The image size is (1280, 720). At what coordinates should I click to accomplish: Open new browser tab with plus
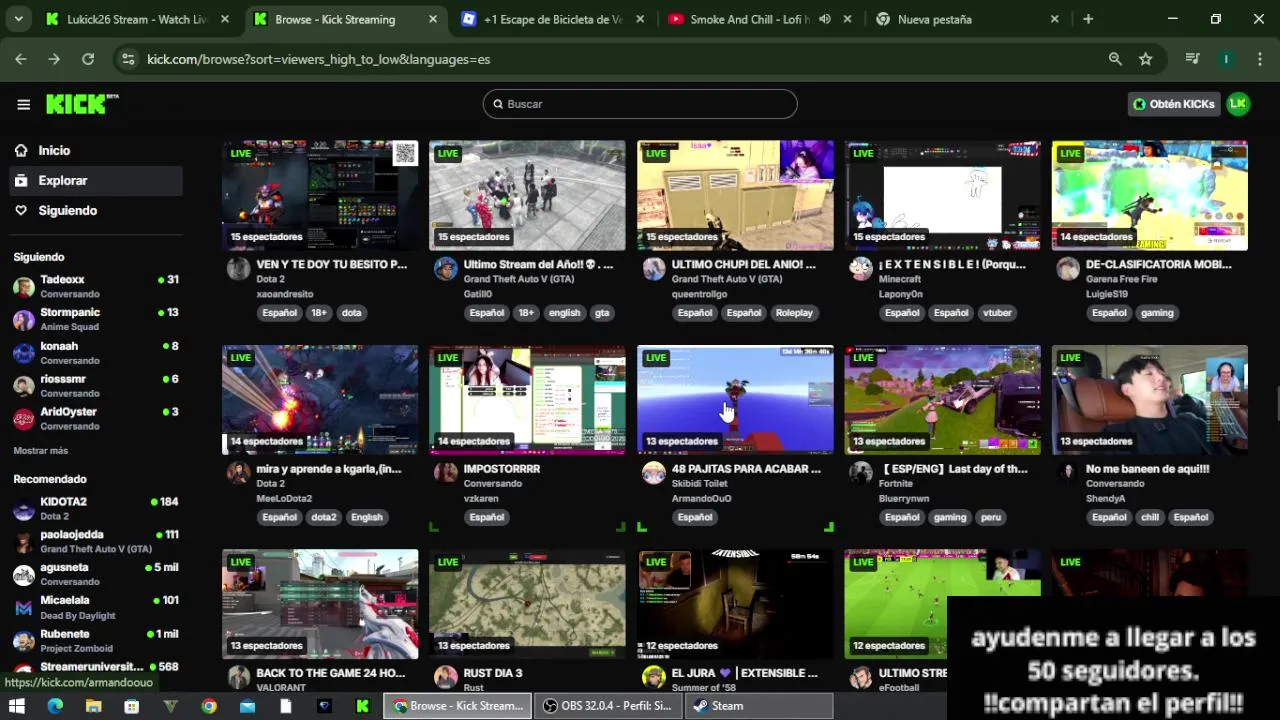point(1088,19)
